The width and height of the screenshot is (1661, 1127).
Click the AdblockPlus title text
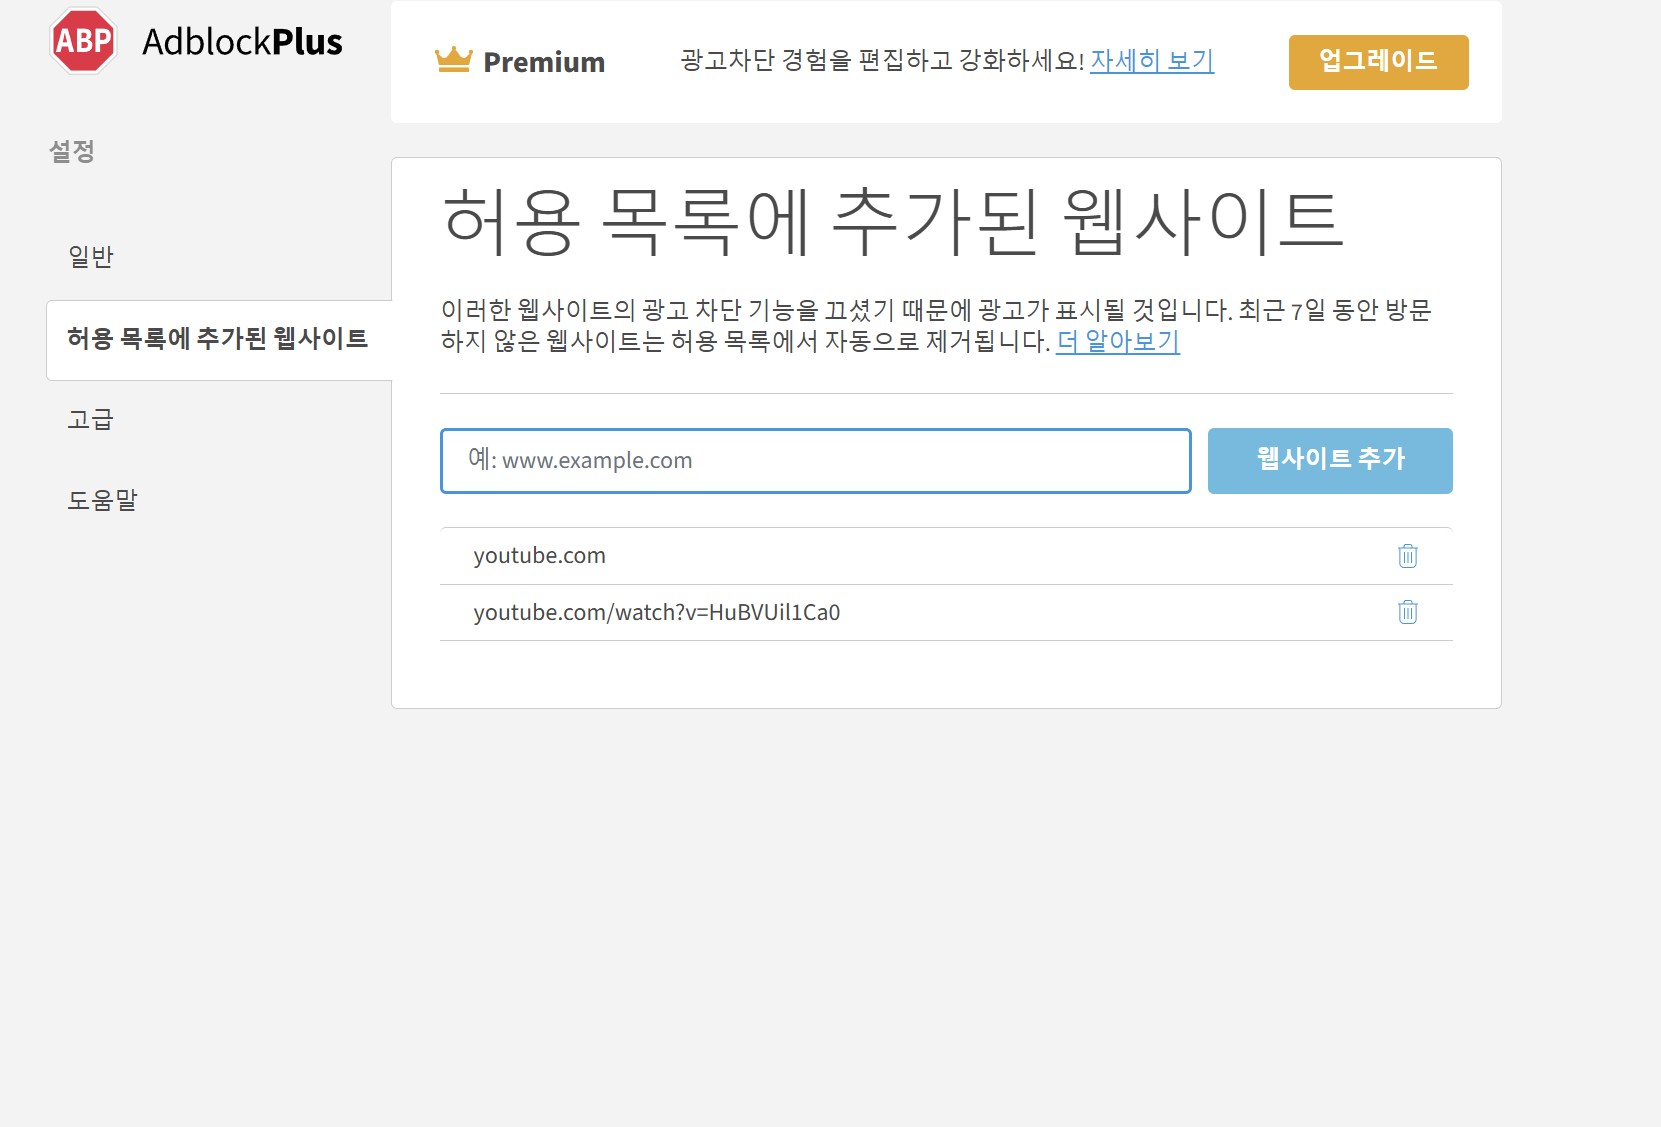[242, 42]
